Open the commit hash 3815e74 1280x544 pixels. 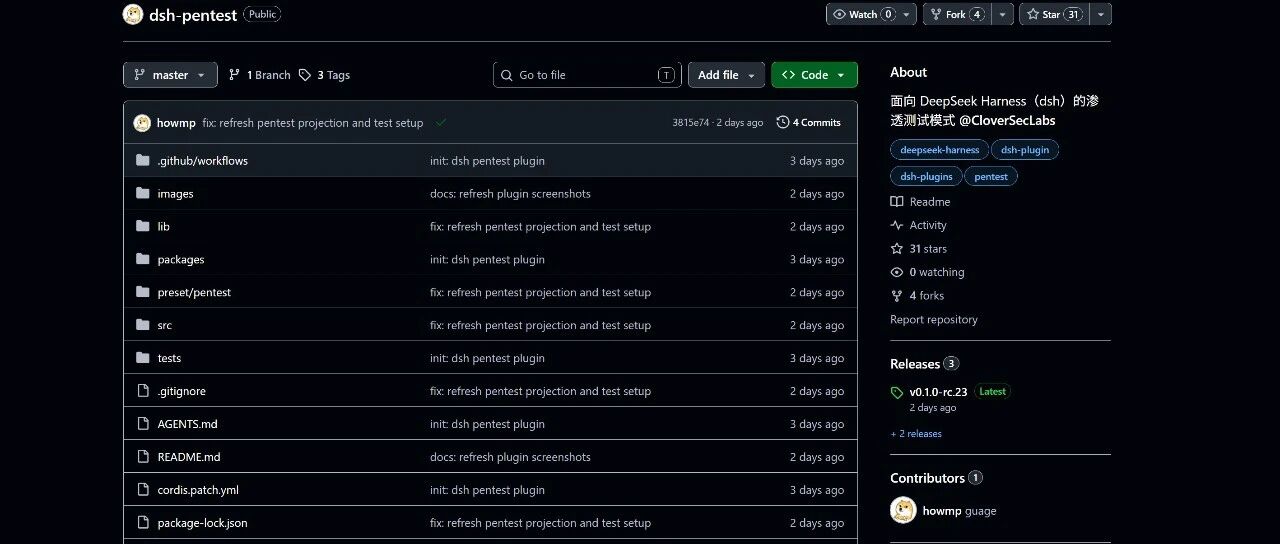[690, 123]
